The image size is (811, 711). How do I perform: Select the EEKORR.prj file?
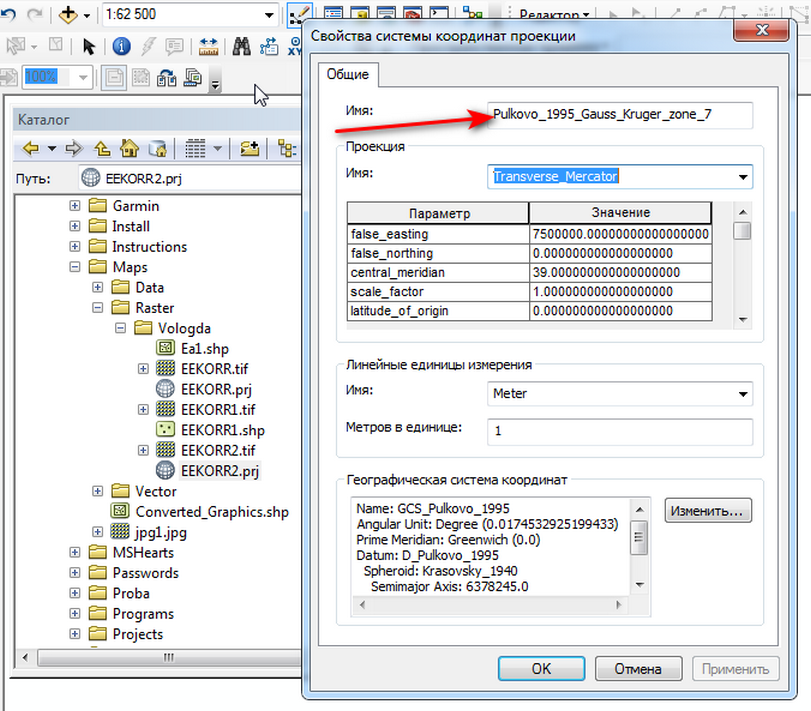pyautogui.click(x=216, y=389)
